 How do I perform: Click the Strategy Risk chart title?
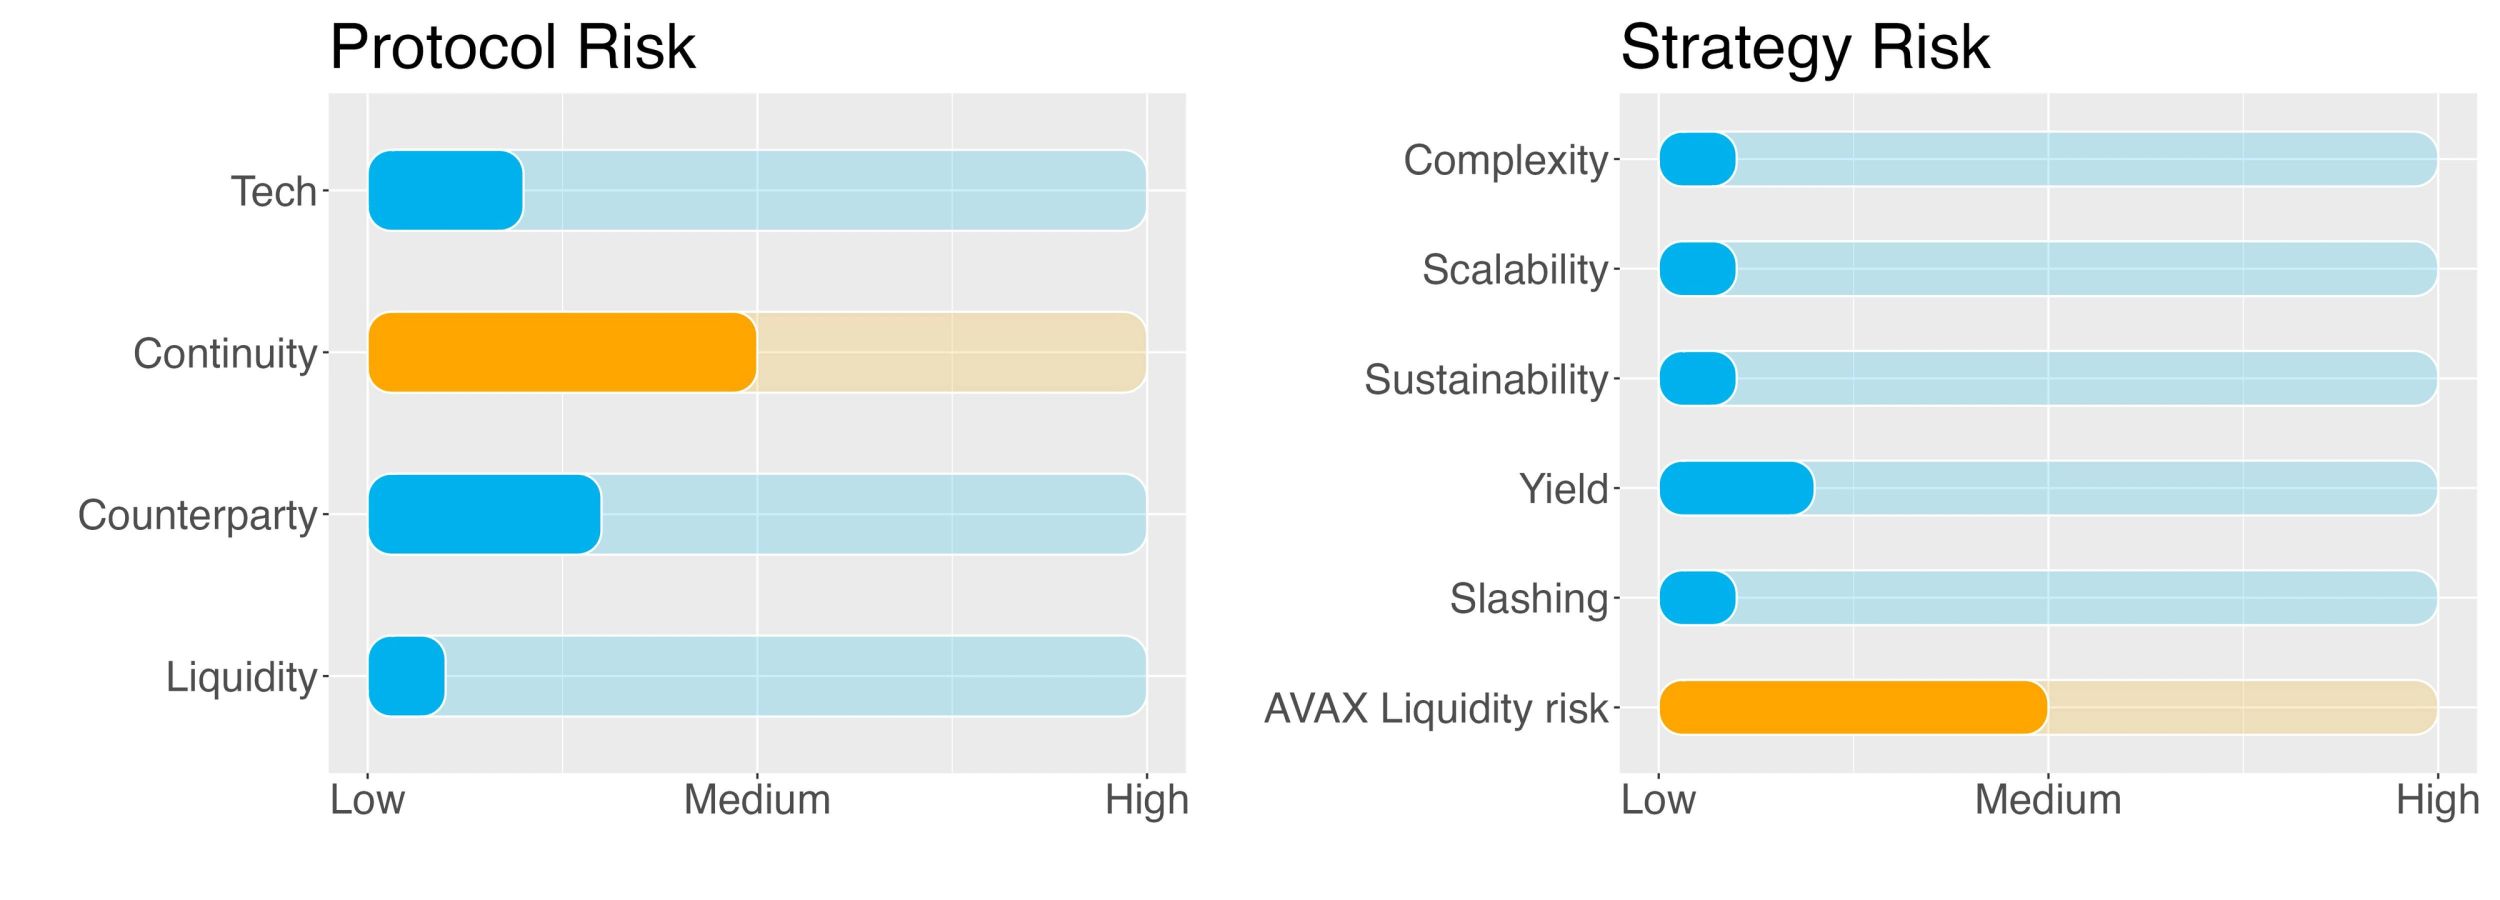pos(1805,47)
